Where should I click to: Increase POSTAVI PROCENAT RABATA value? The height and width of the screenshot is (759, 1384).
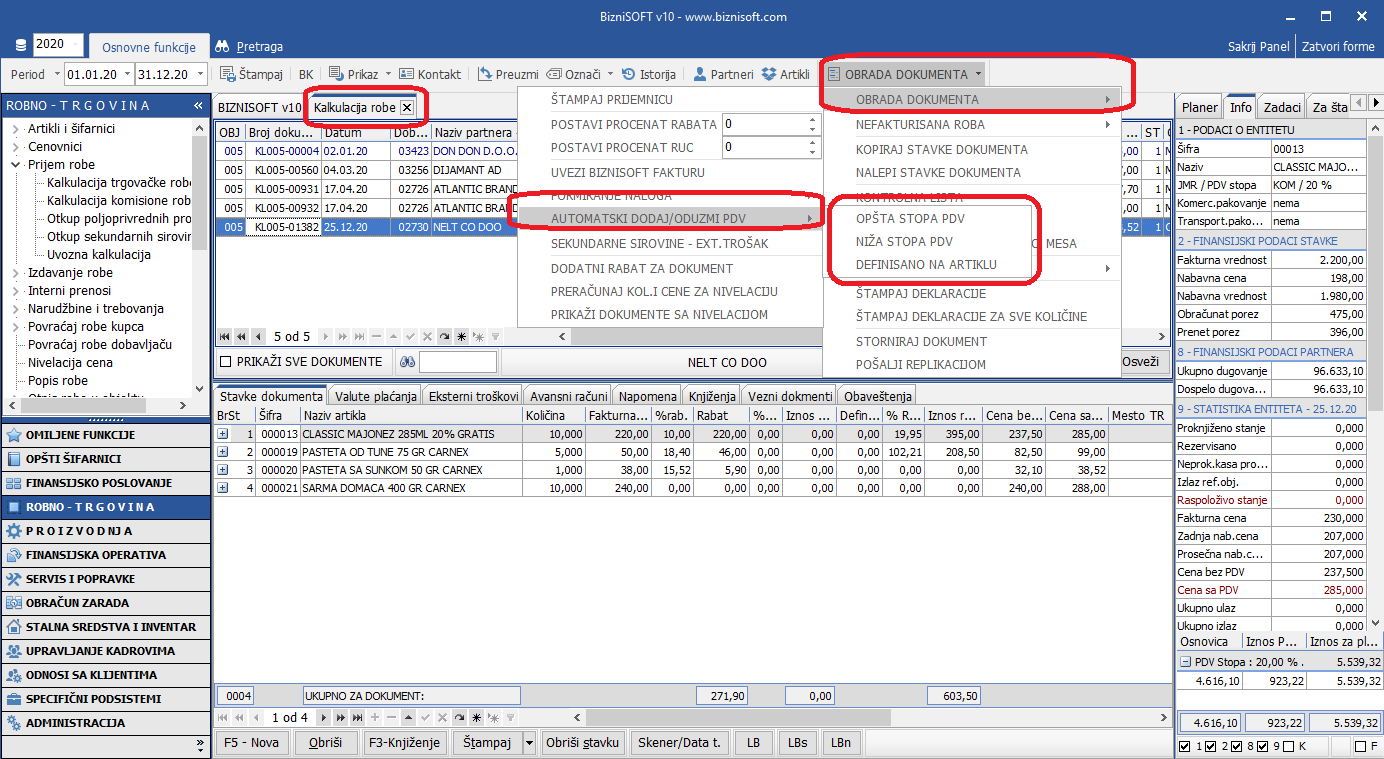812,120
